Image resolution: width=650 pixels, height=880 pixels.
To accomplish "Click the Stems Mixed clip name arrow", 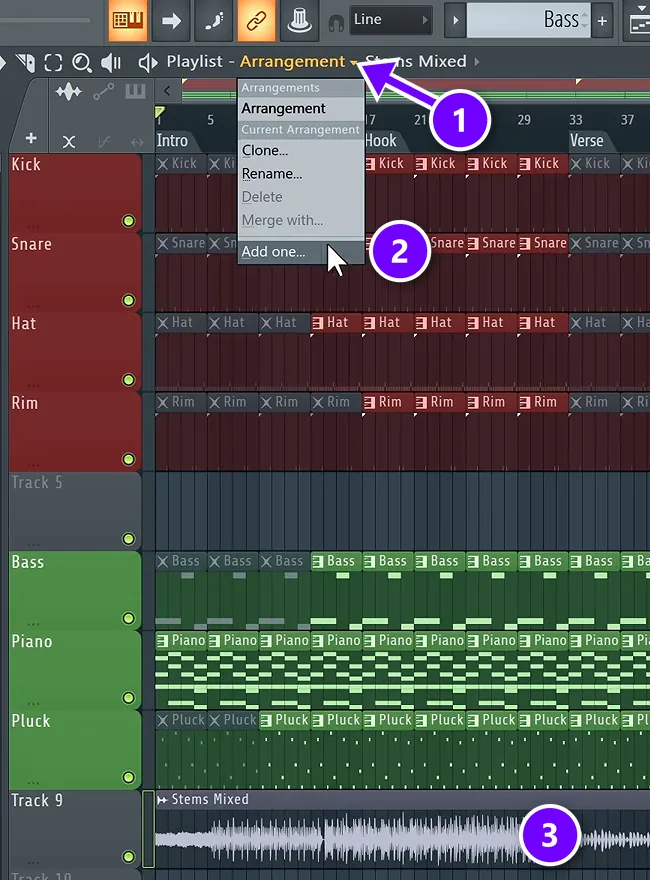I will click(x=477, y=62).
